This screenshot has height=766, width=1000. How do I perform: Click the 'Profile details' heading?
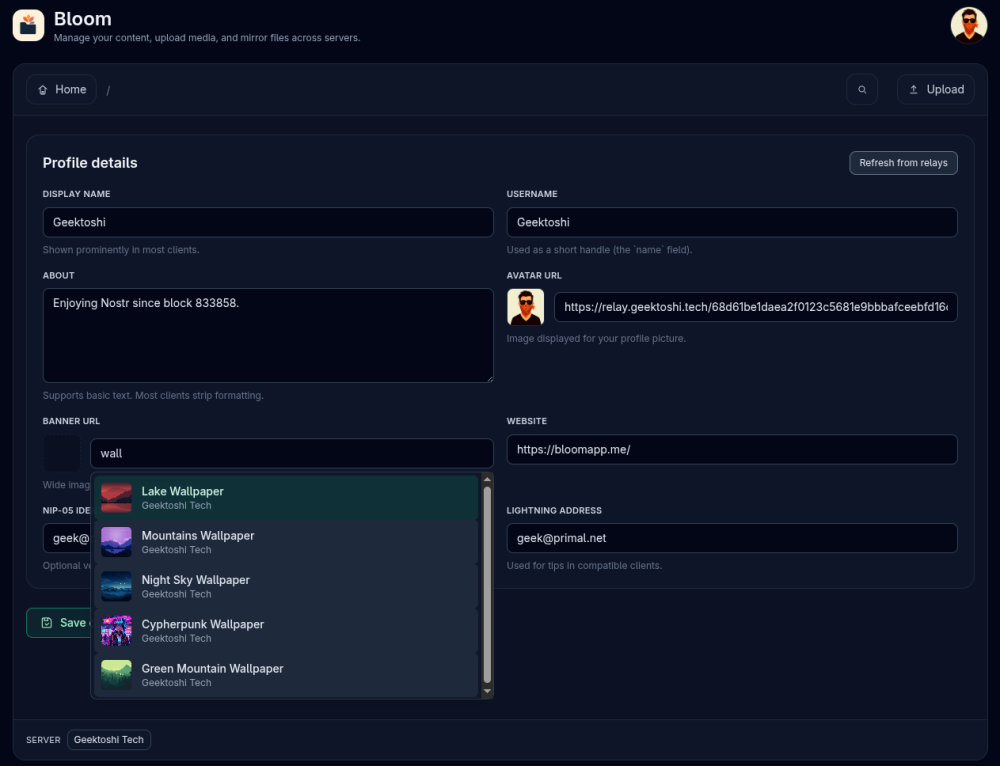90,163
